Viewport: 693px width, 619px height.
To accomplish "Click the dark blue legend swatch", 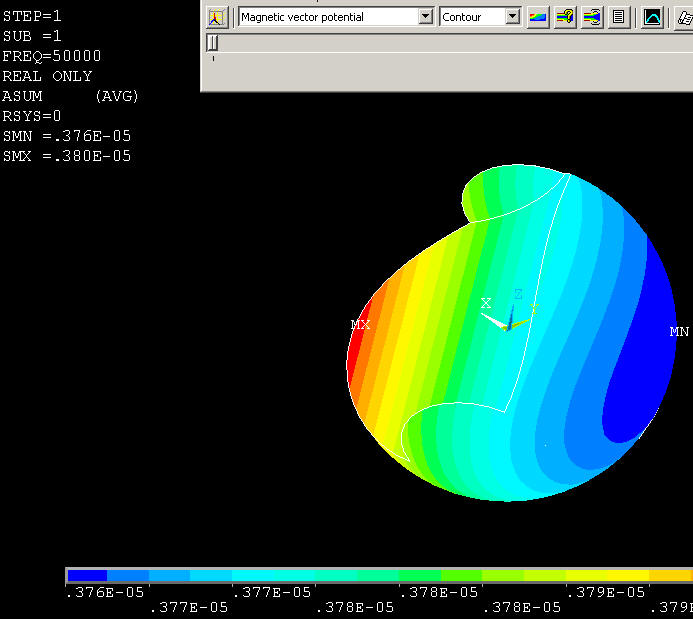I will point(87,576).
